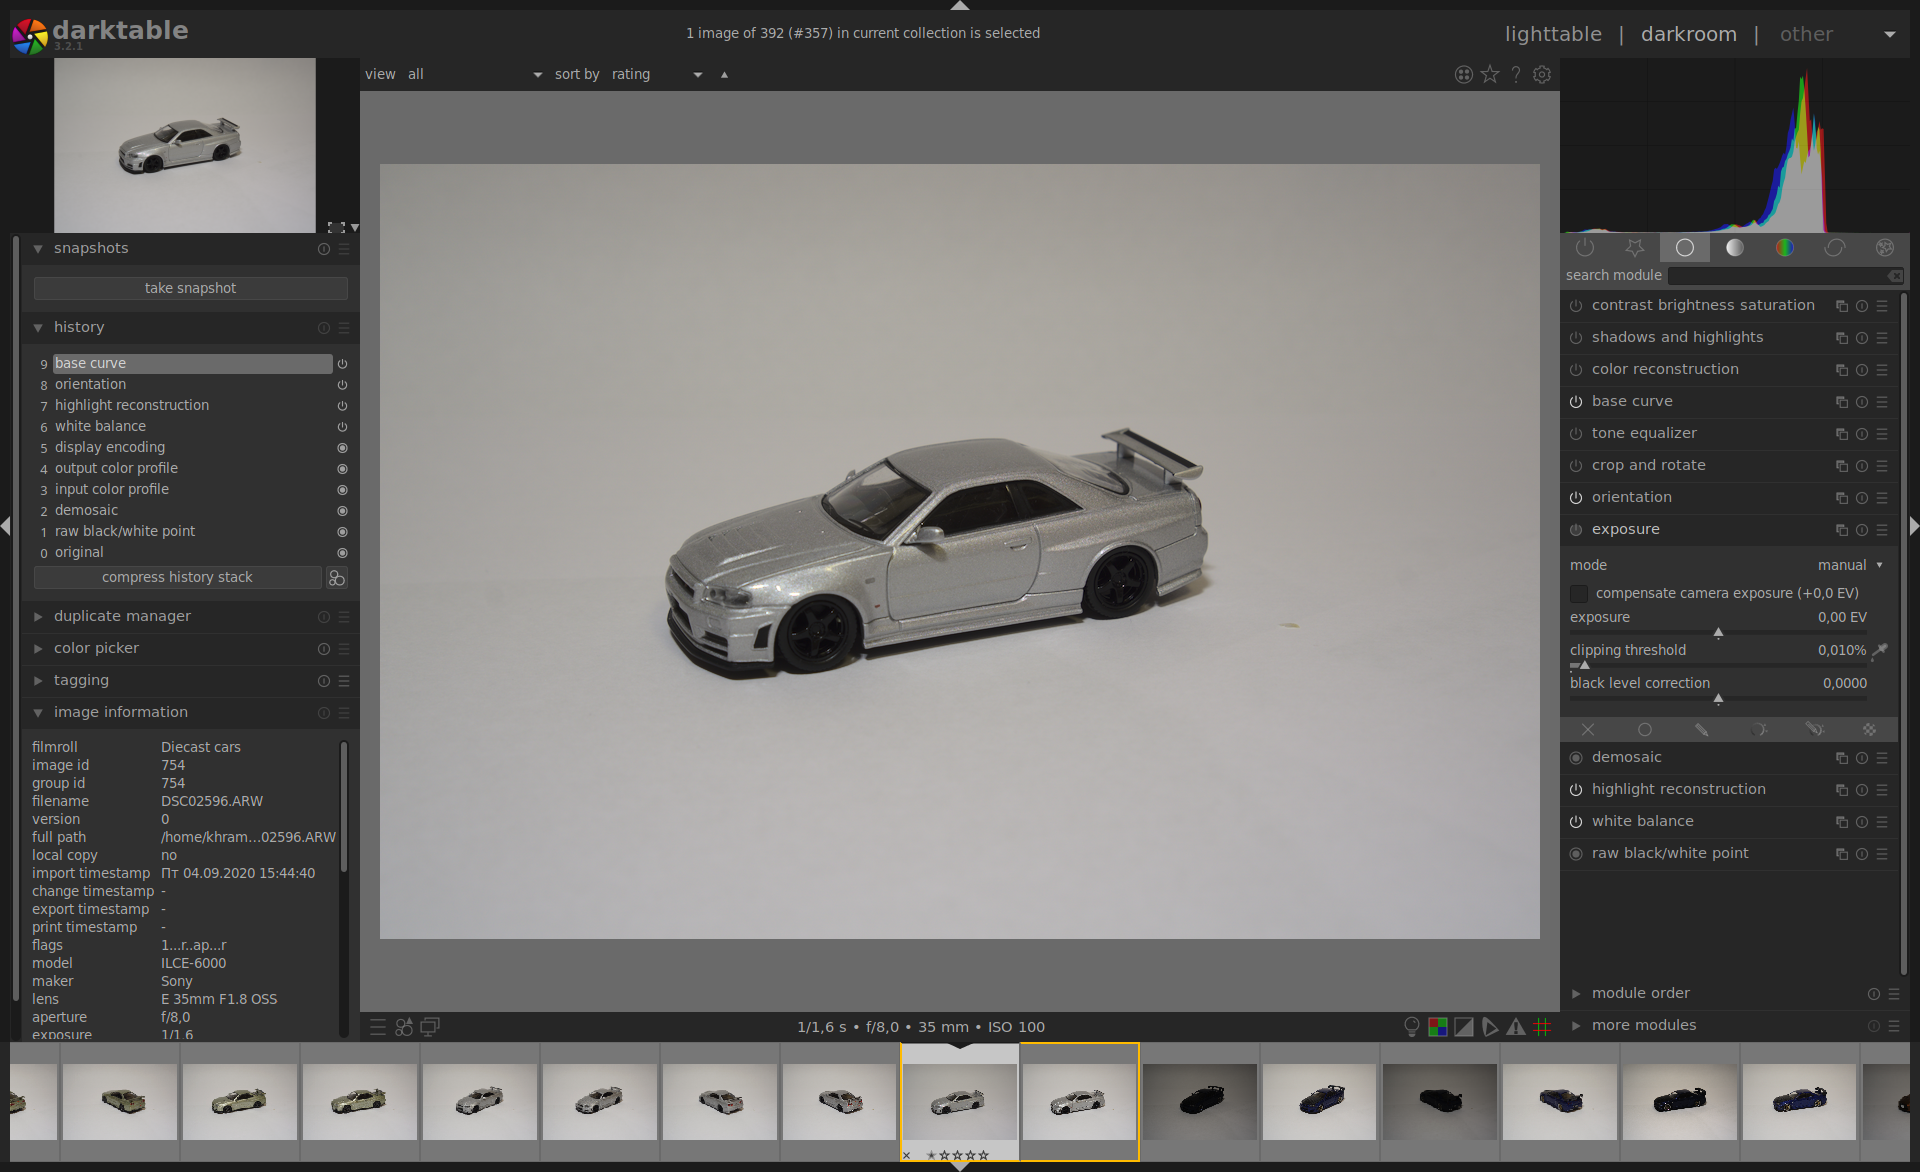Toggle color assessment bulb icon
Viewport: 1920px width, 1172px height.
tap(1412, 1027)
